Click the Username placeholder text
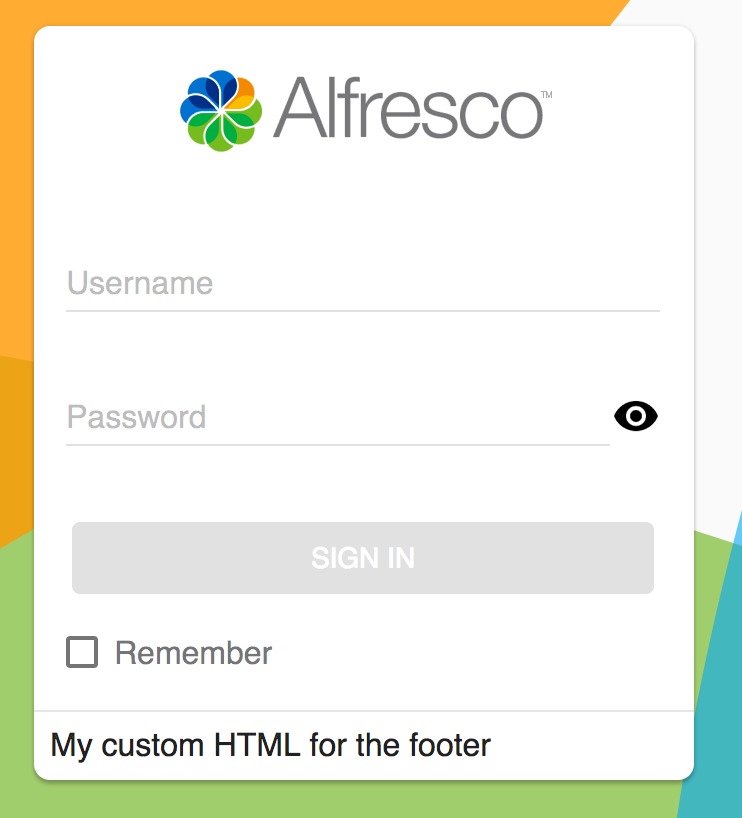The width and height of the screenshot is (742, 818). [x=139, y=284]
